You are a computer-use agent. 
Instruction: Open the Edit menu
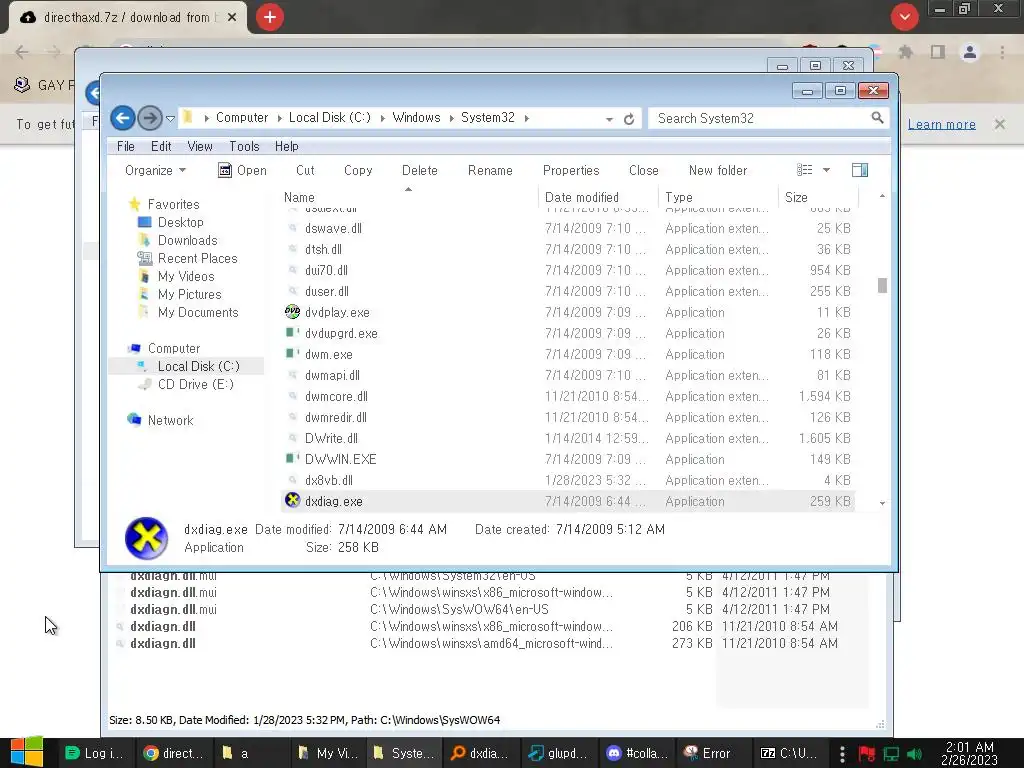click(x=161, y=146)
